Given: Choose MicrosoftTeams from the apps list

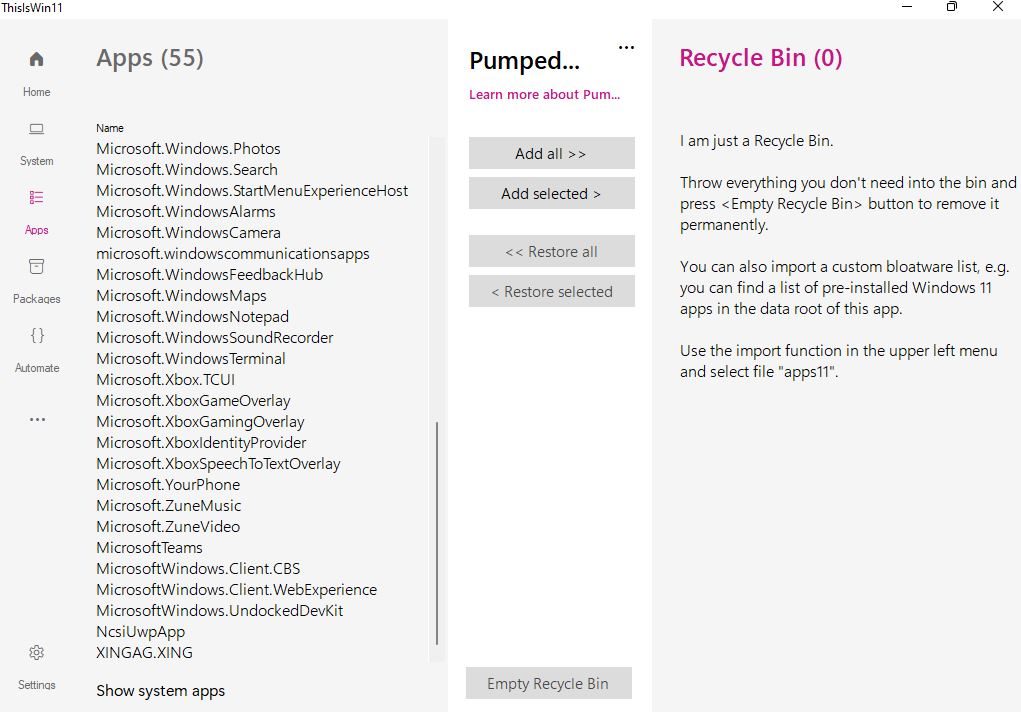Looking at the screenshot, I should point(149,548).
